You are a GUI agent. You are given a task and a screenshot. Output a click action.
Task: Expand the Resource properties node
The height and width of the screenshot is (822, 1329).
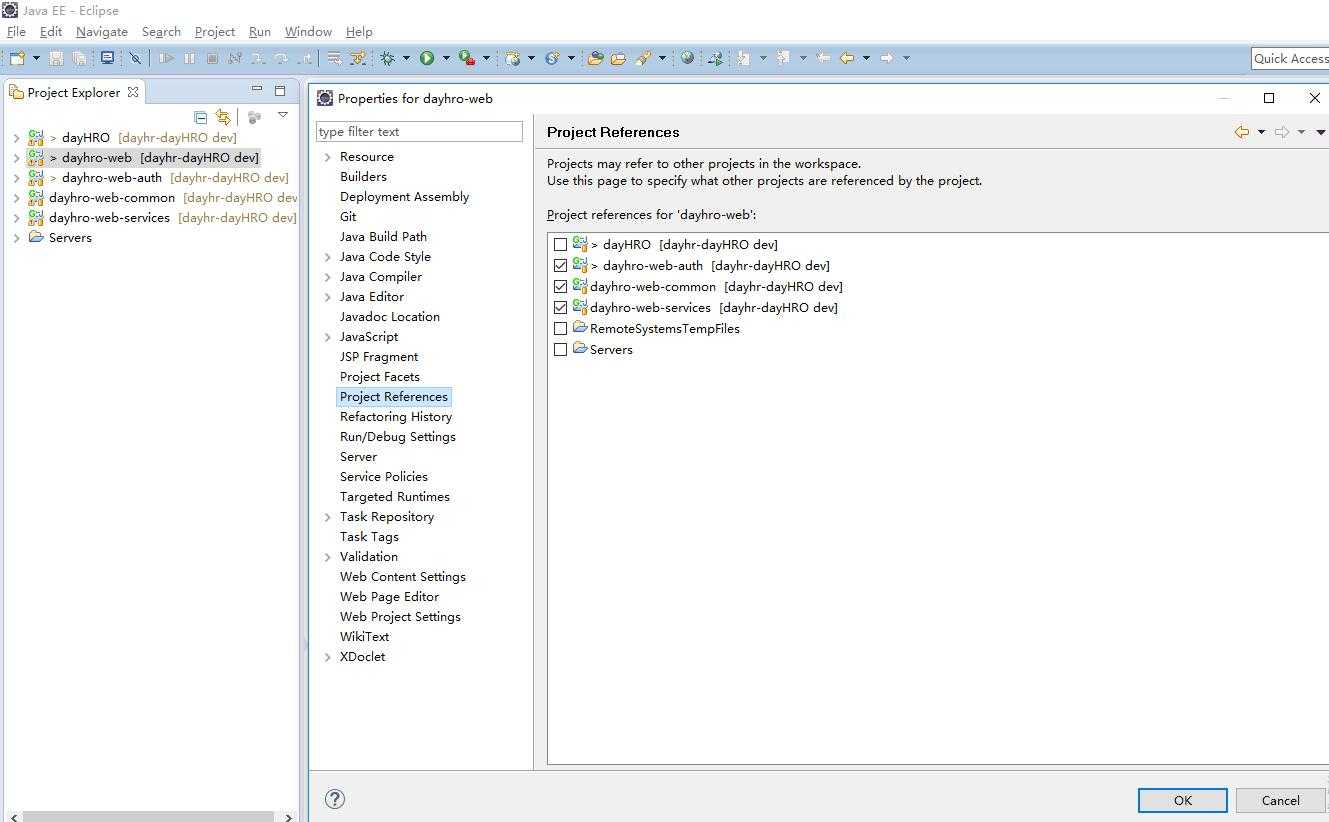tap(327, 157)
